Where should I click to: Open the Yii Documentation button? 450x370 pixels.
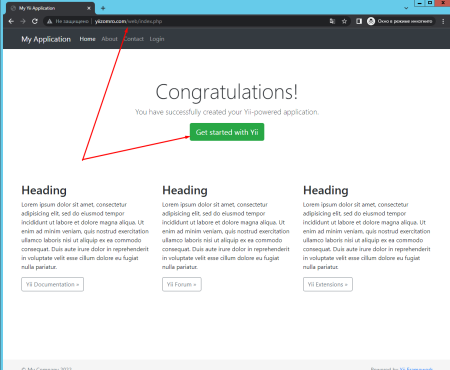[52, 284]
